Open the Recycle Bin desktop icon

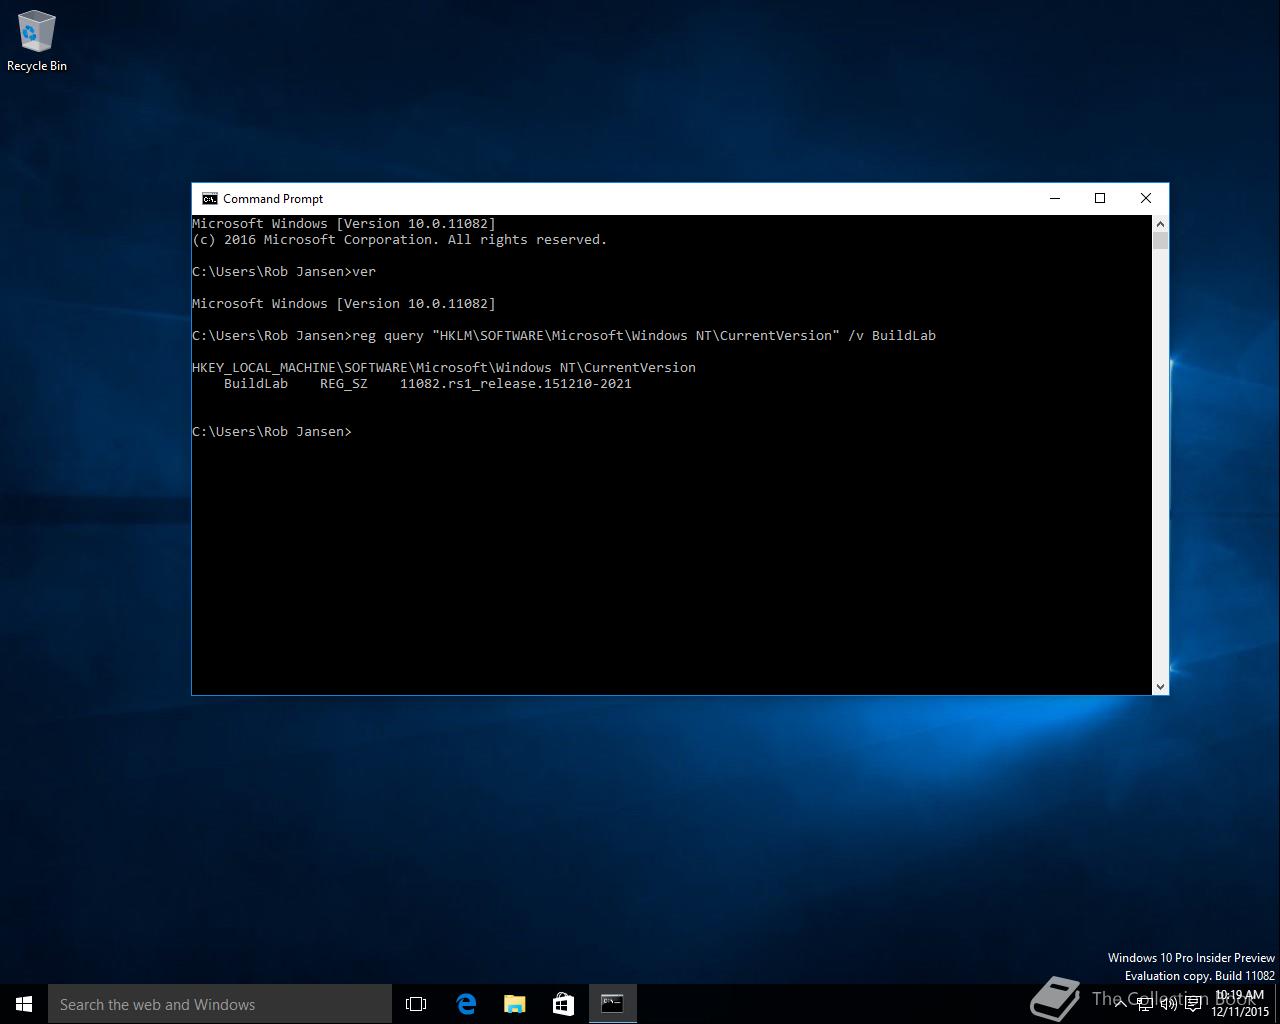pos(36,41)
